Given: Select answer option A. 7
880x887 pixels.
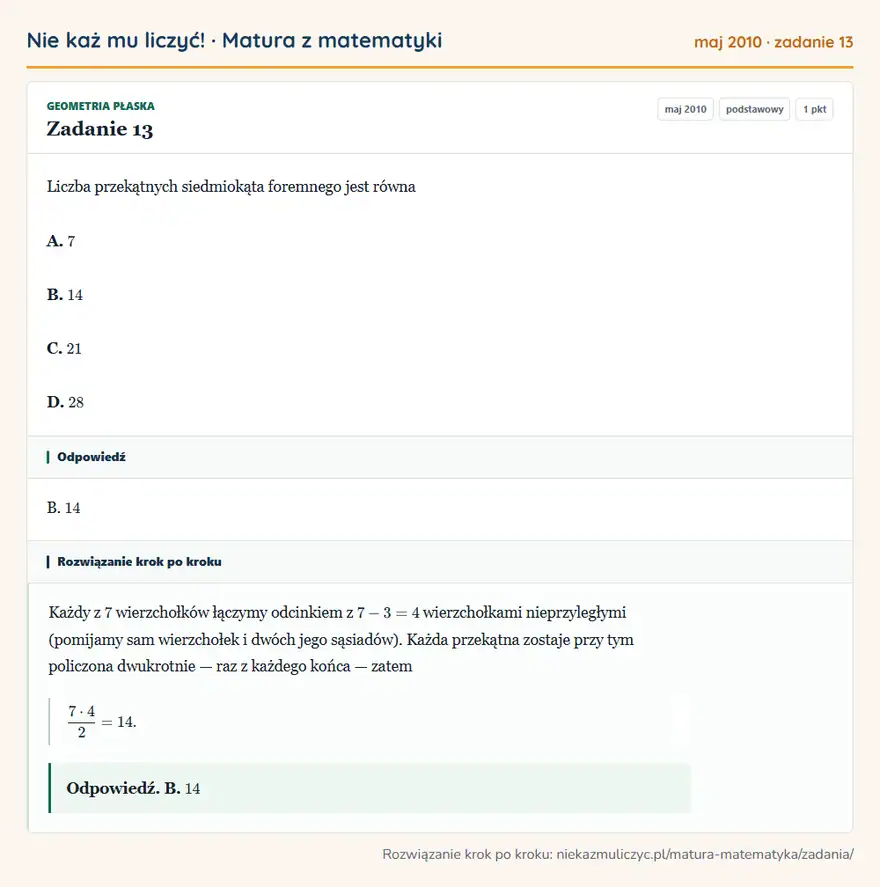Looking at the screenshot, I should tap(61, 242).
